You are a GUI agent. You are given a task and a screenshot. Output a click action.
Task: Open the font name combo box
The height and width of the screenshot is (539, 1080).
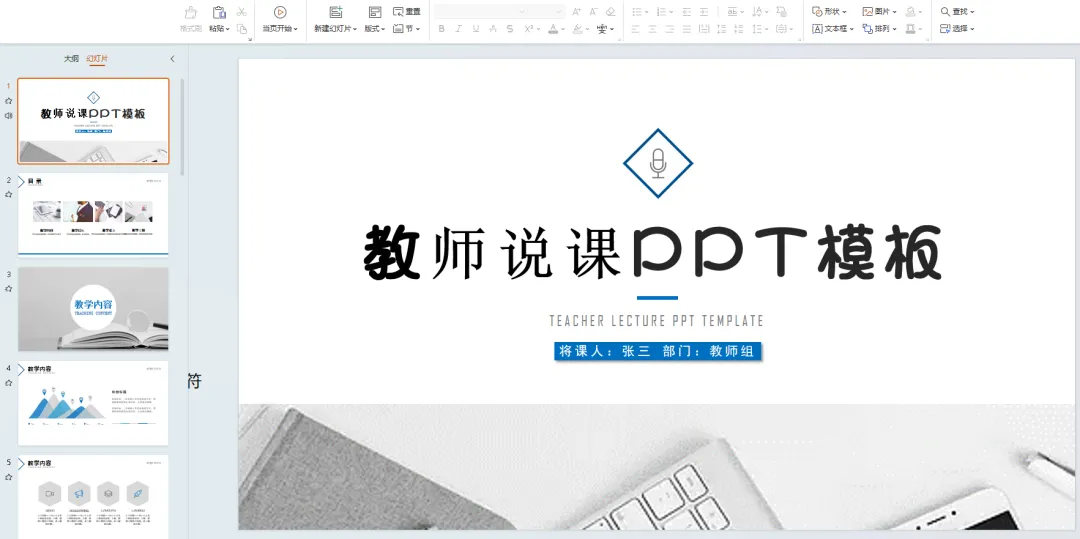(481, 12)
